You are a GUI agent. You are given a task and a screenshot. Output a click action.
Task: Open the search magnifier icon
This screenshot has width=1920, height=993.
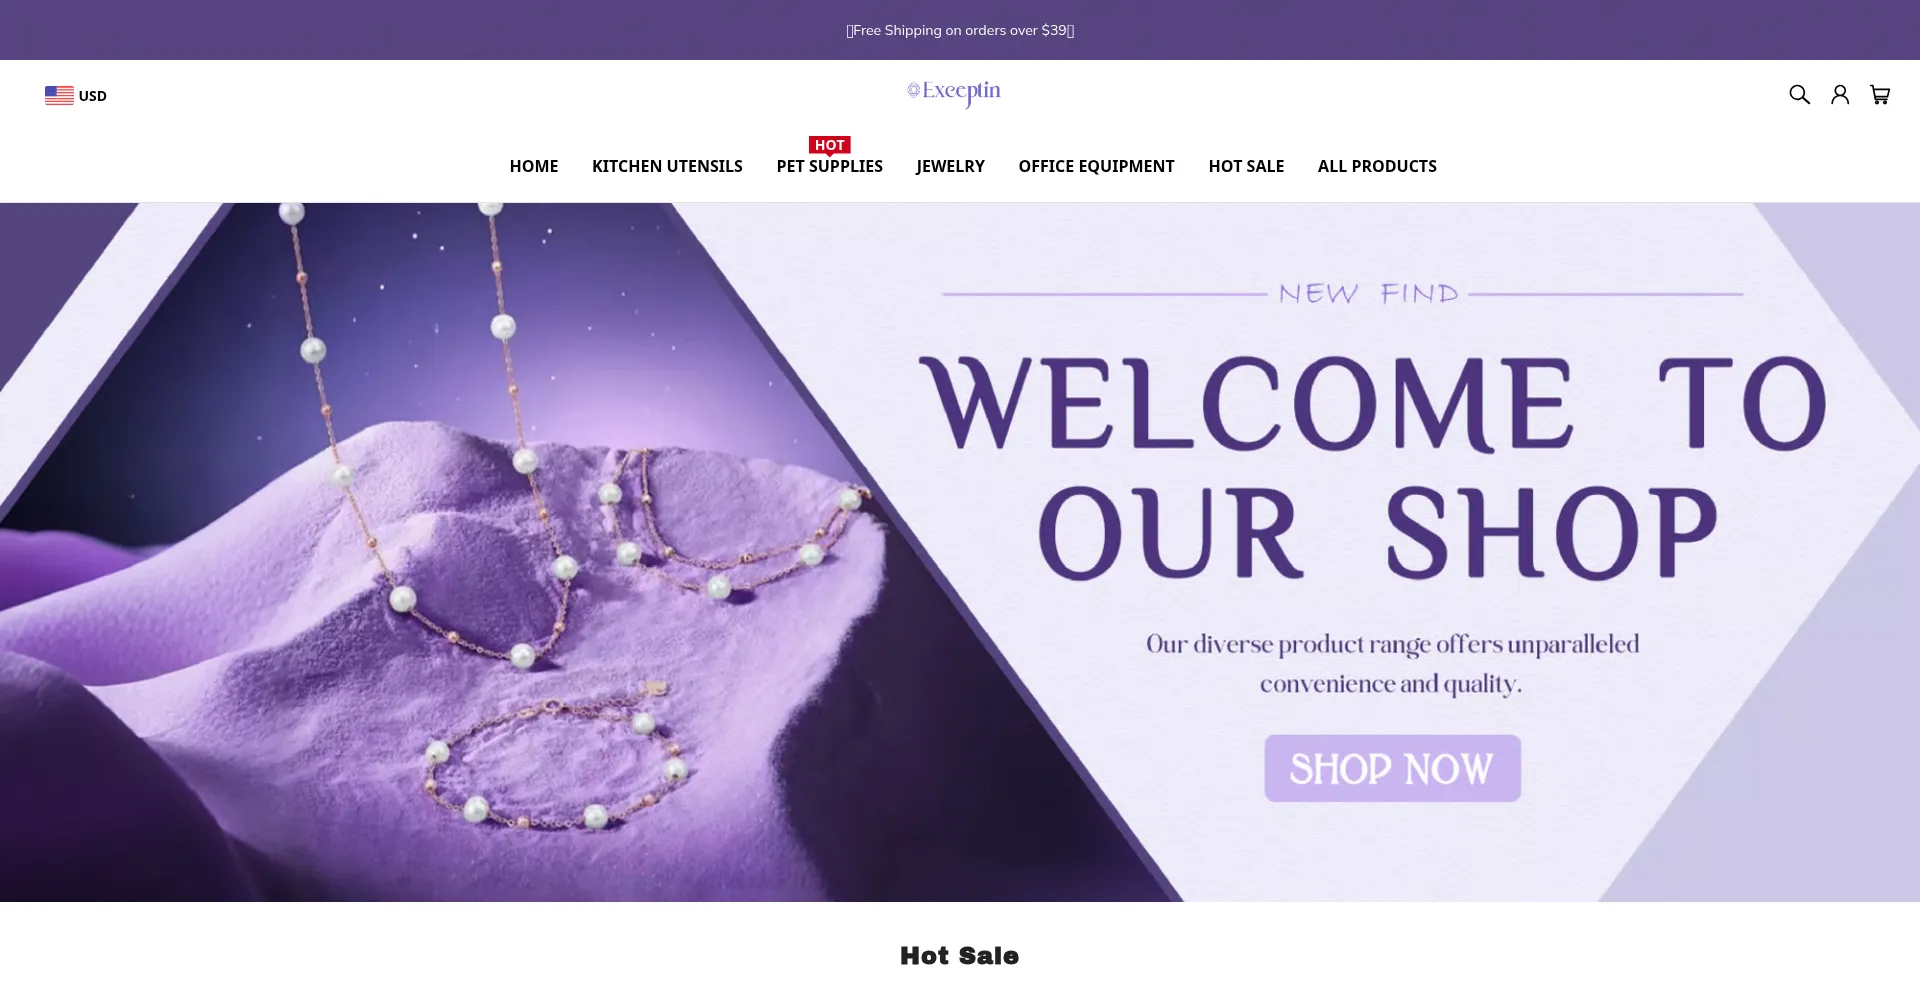(1799, 95)
